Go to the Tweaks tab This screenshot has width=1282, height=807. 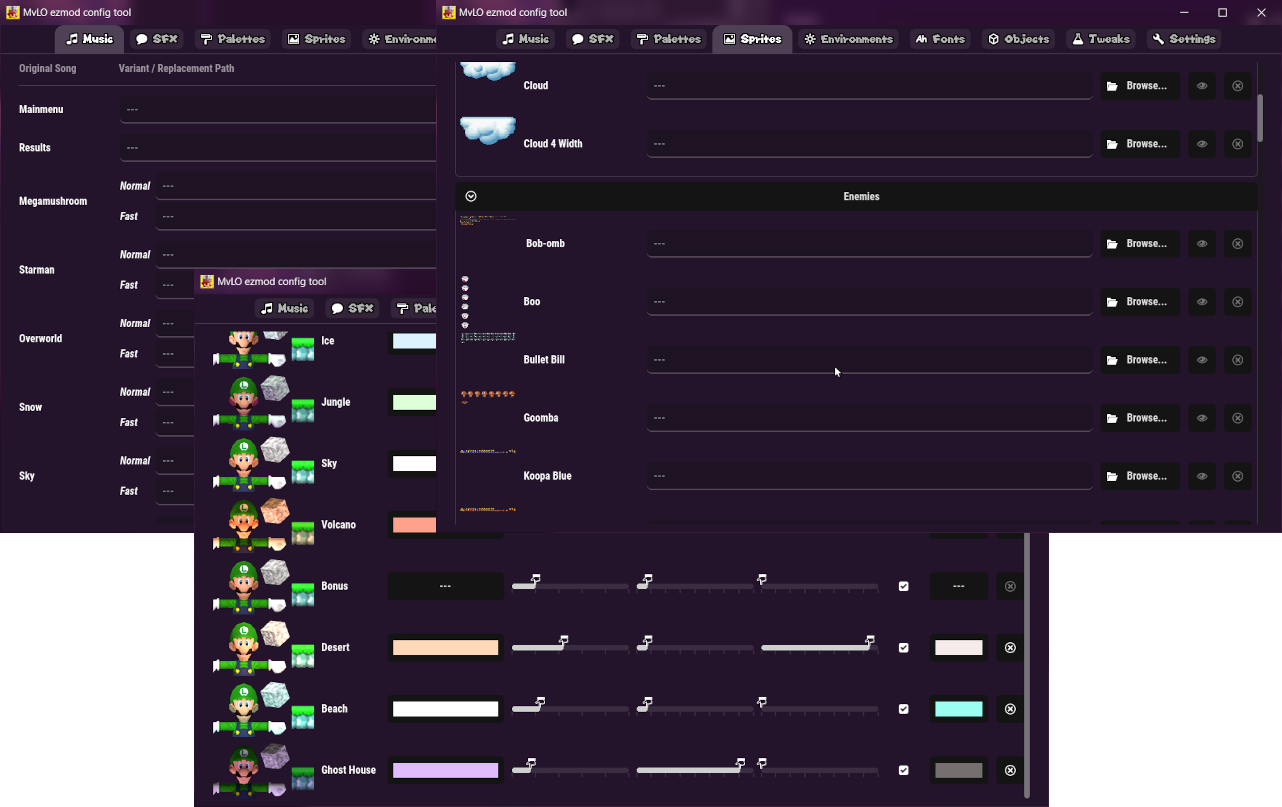pos(1100,39)
